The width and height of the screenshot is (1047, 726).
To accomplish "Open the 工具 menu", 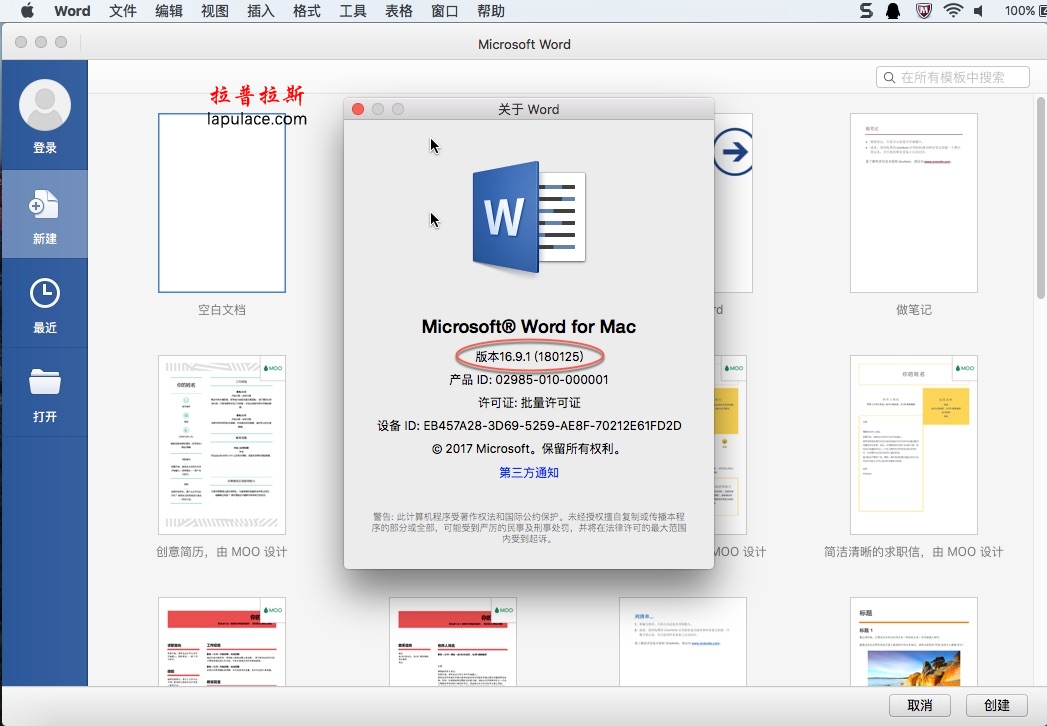I will [x=353, y=11].
